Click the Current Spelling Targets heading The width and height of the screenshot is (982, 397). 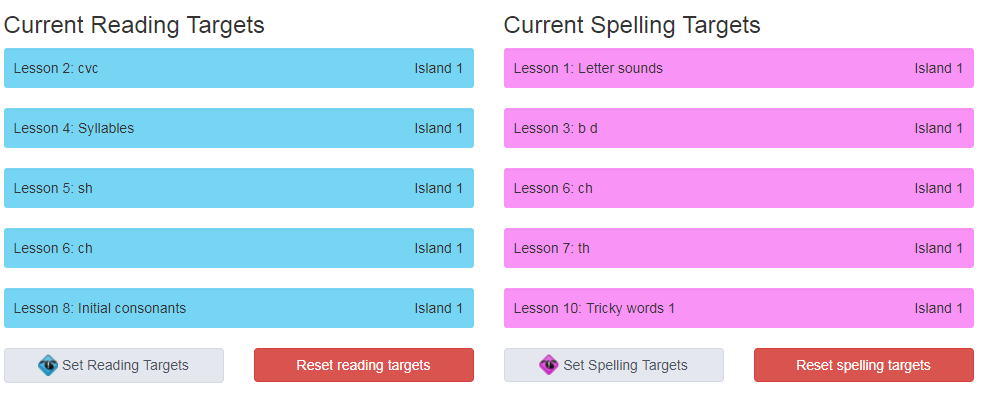[632, 26]
